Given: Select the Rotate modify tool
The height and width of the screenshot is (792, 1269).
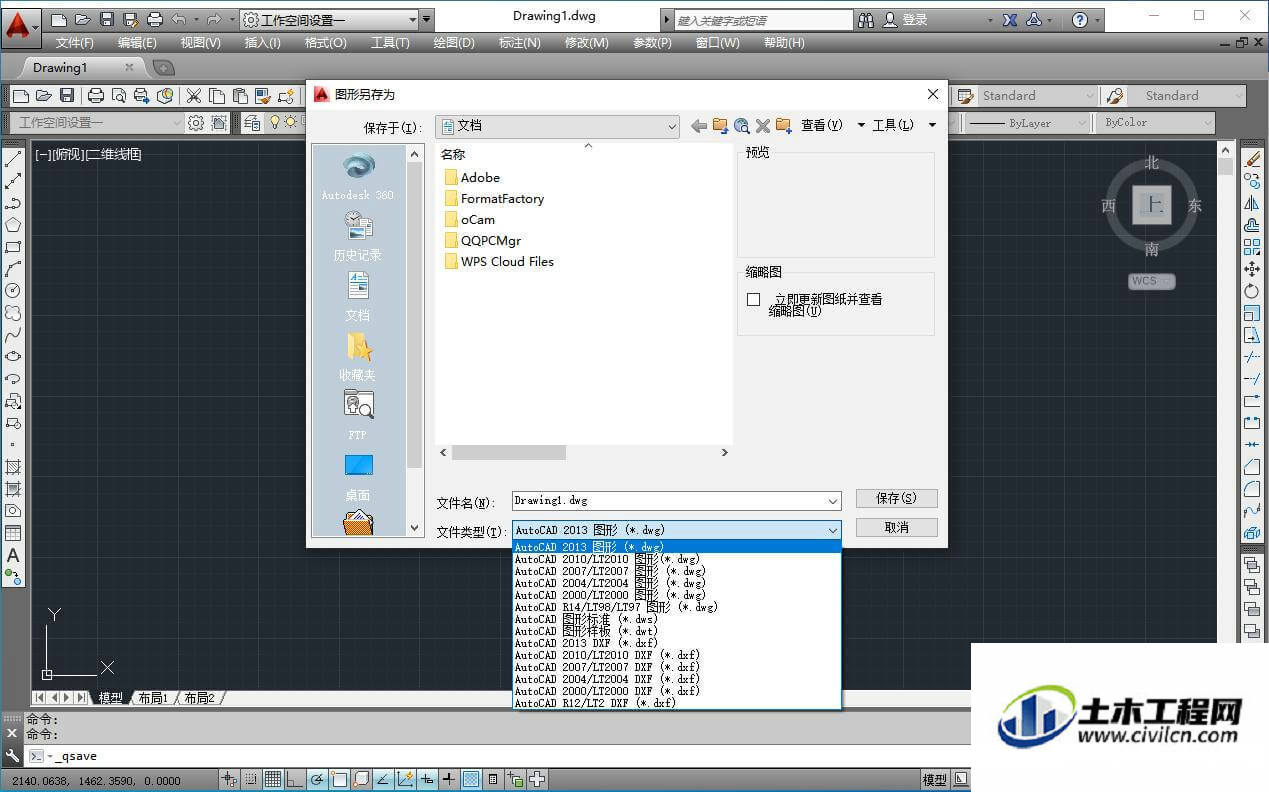Looking at the screenshot, I should pyautogui.click(x=1252, y=291).
